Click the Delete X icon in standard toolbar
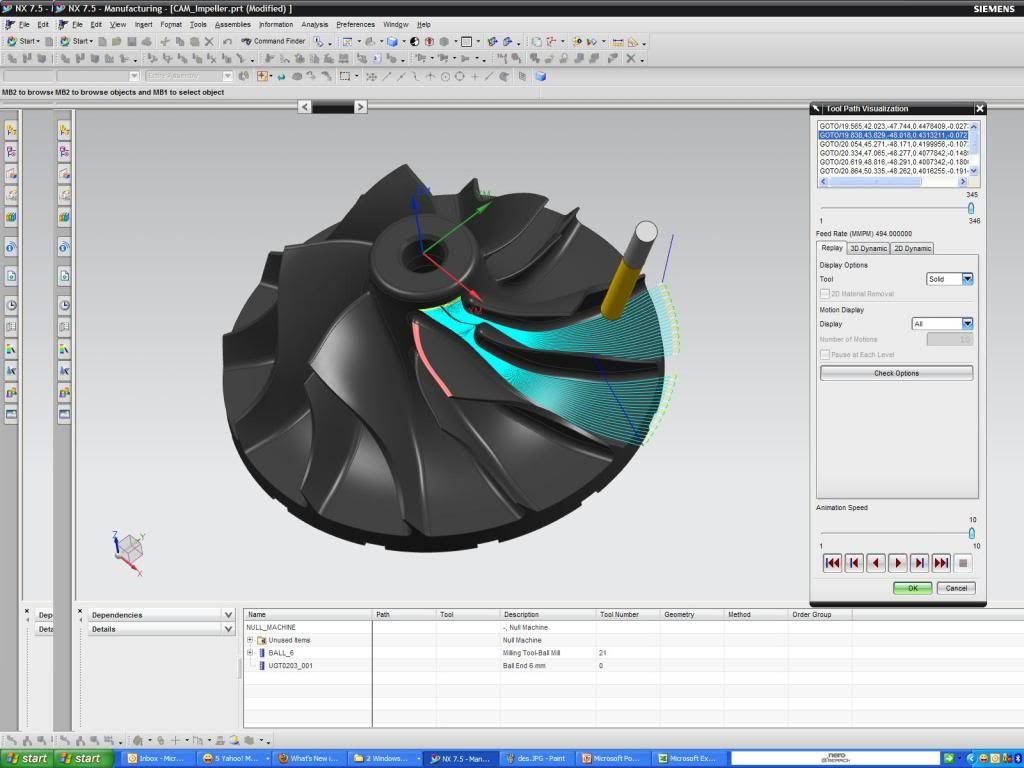The width and height of the screenshot is (1024, 768). point(209,42)
